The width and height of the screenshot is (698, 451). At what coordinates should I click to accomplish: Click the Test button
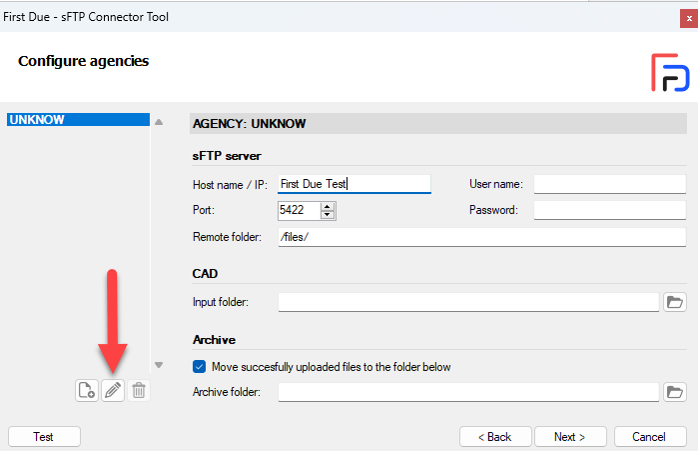pos(44,437)
